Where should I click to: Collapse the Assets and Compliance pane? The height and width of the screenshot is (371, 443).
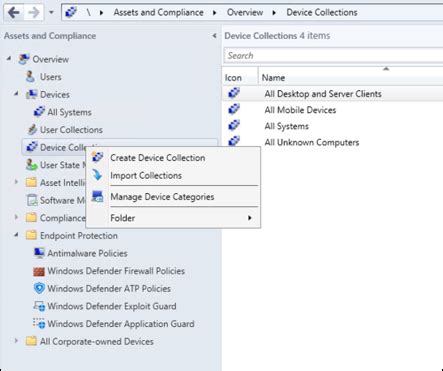coord(214,36)
